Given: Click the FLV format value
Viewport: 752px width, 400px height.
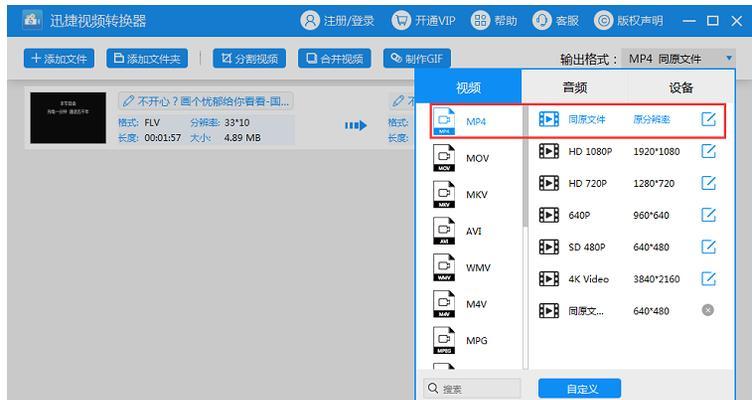Looking at the screenshot, I should click(x=152, y=123).
